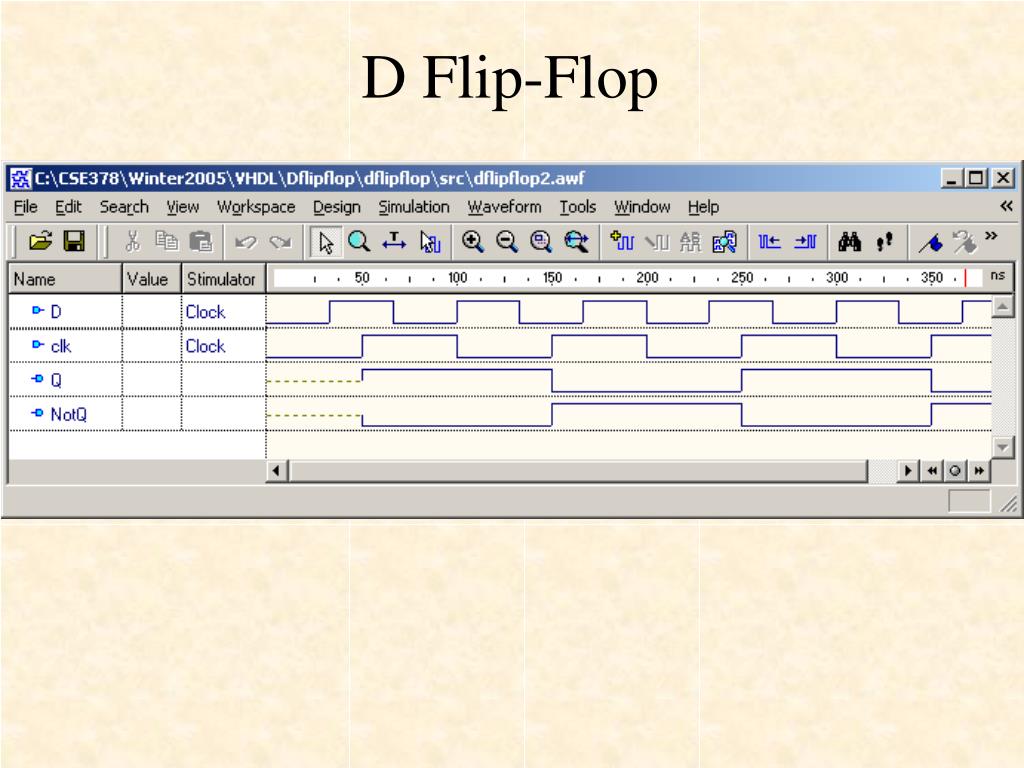Viewport: 1024px width, 768px height.
Task: Click the Name column header
Action: click(65, 279)
